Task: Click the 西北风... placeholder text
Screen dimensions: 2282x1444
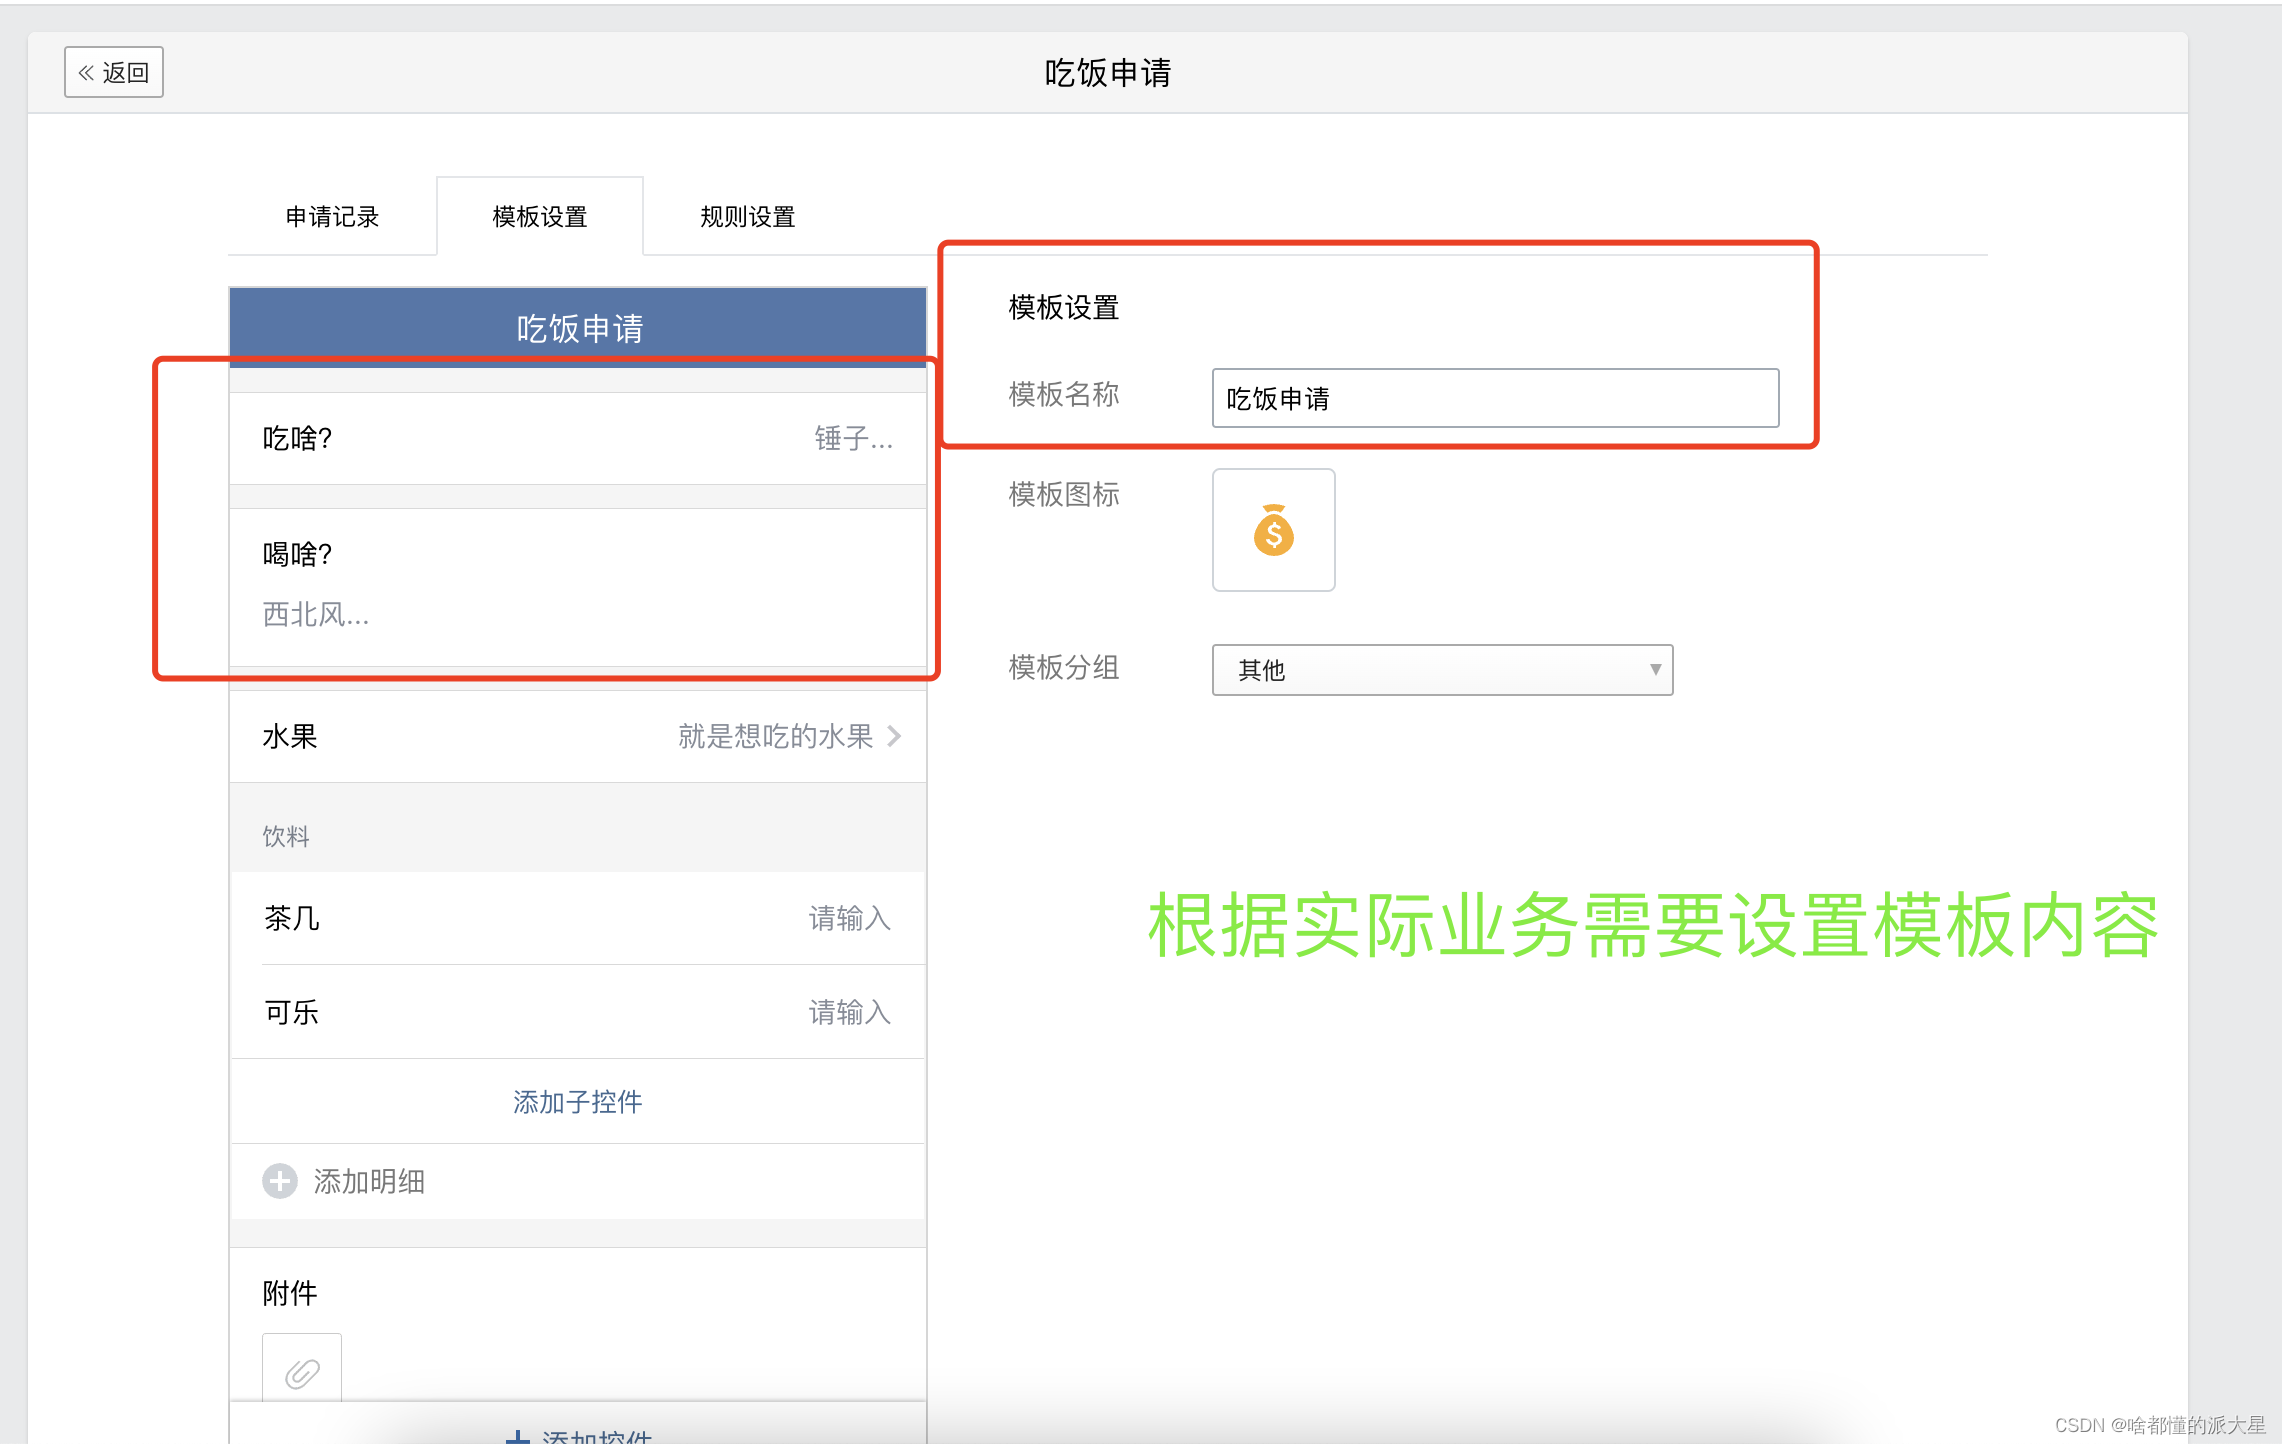Action: [x=316, y=614]
